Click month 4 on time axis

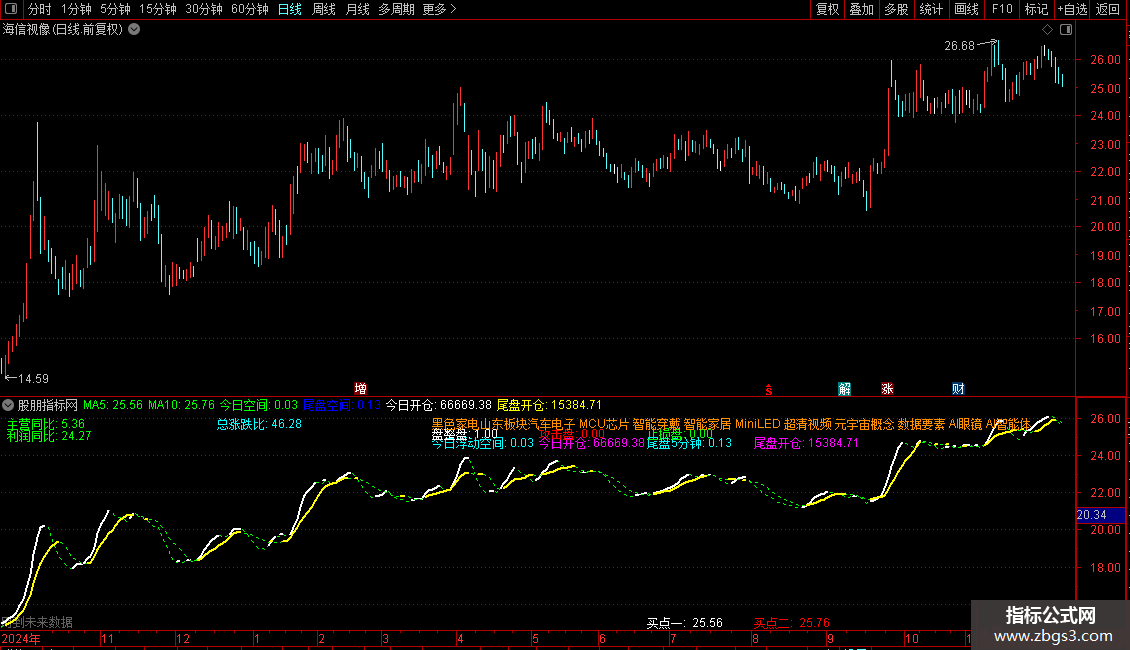click(460, 638)
